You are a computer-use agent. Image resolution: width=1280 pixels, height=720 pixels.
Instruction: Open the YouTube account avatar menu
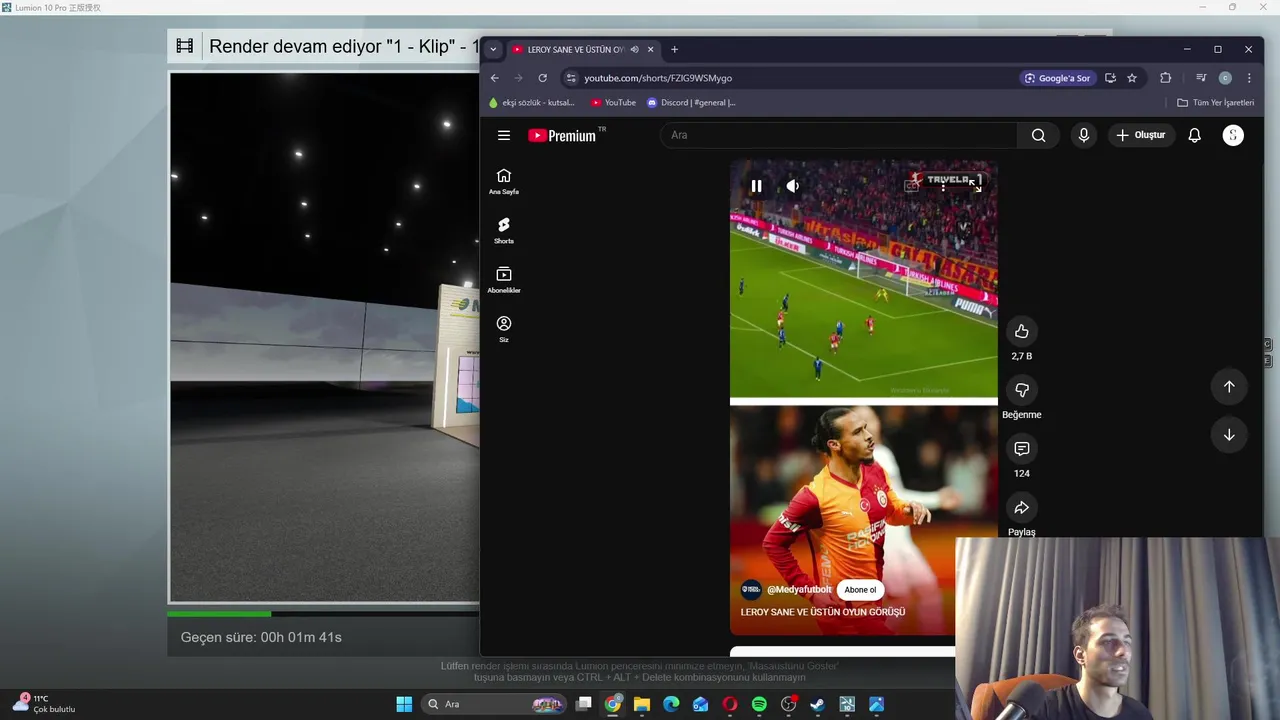[x=1233, y=135]
